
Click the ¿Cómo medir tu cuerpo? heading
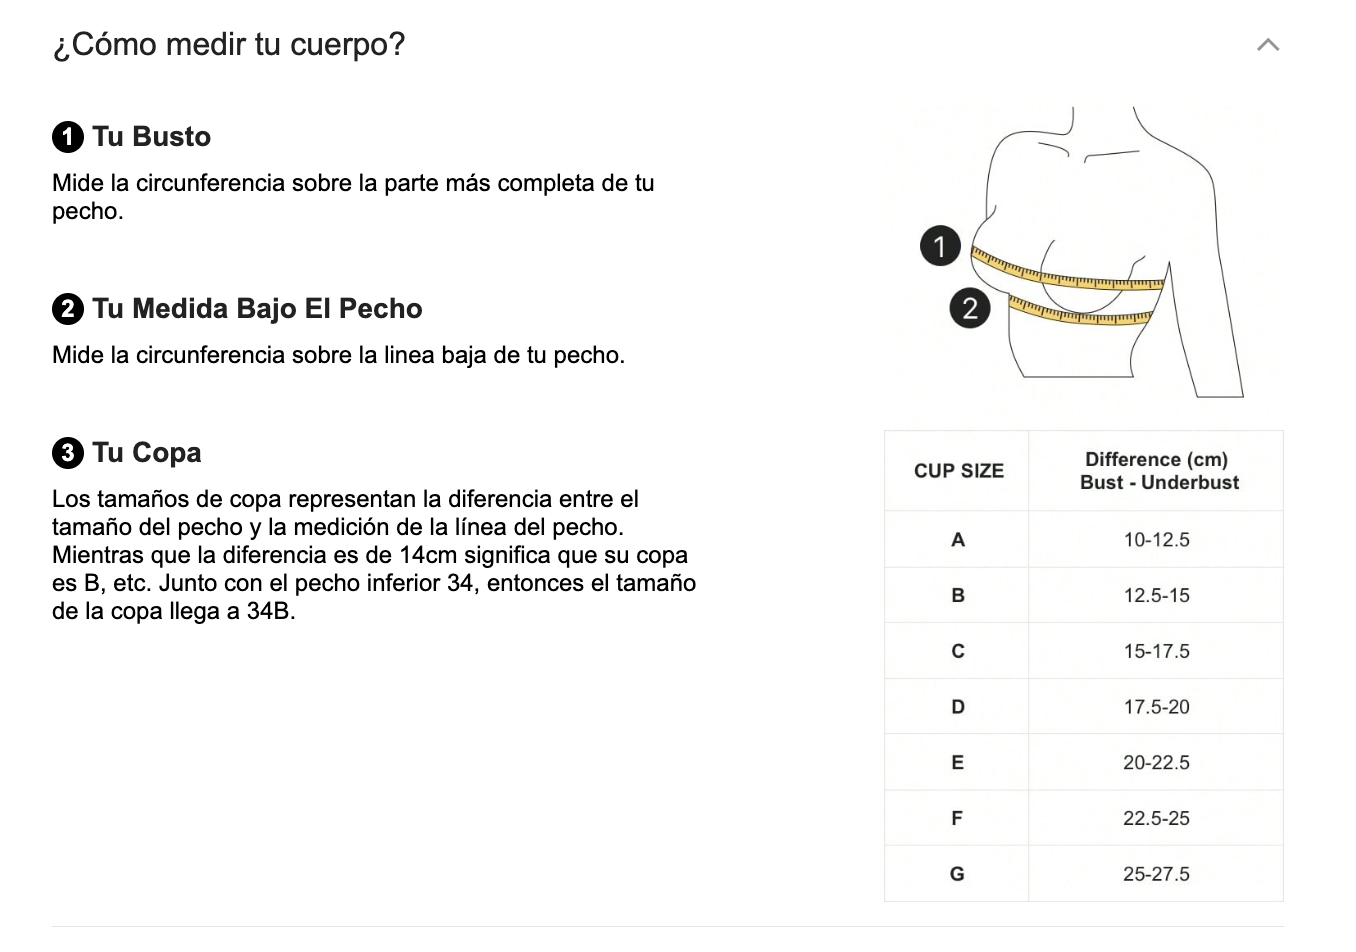pyautogui.click(x=229, y=45)
